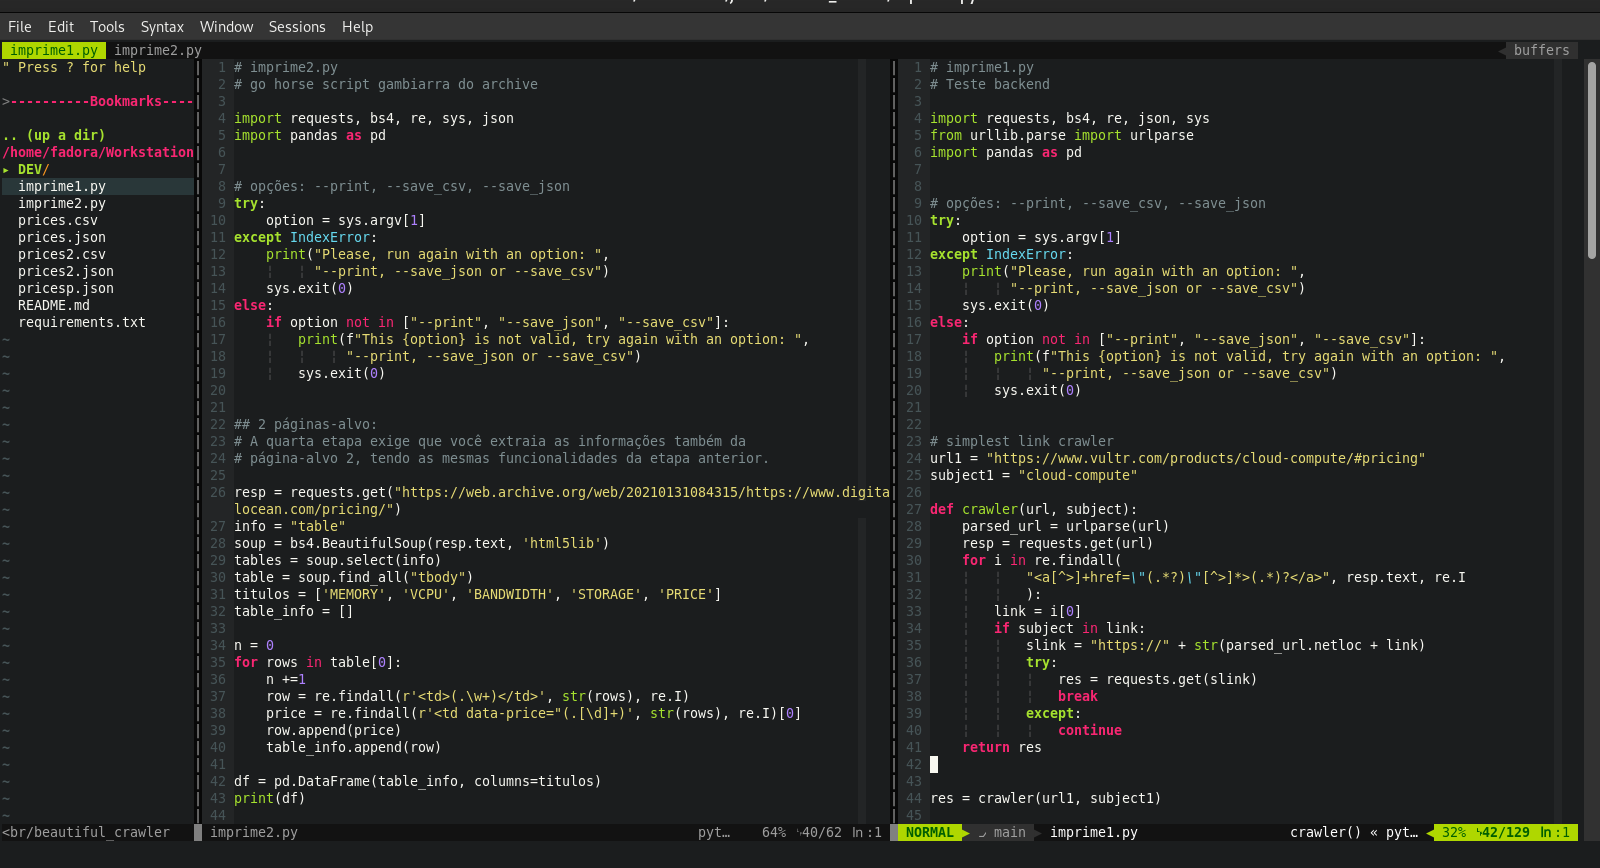Screen dimensions: 1600x868
Task: Open prices.csv from the file tree
Action: pos(58,220)
